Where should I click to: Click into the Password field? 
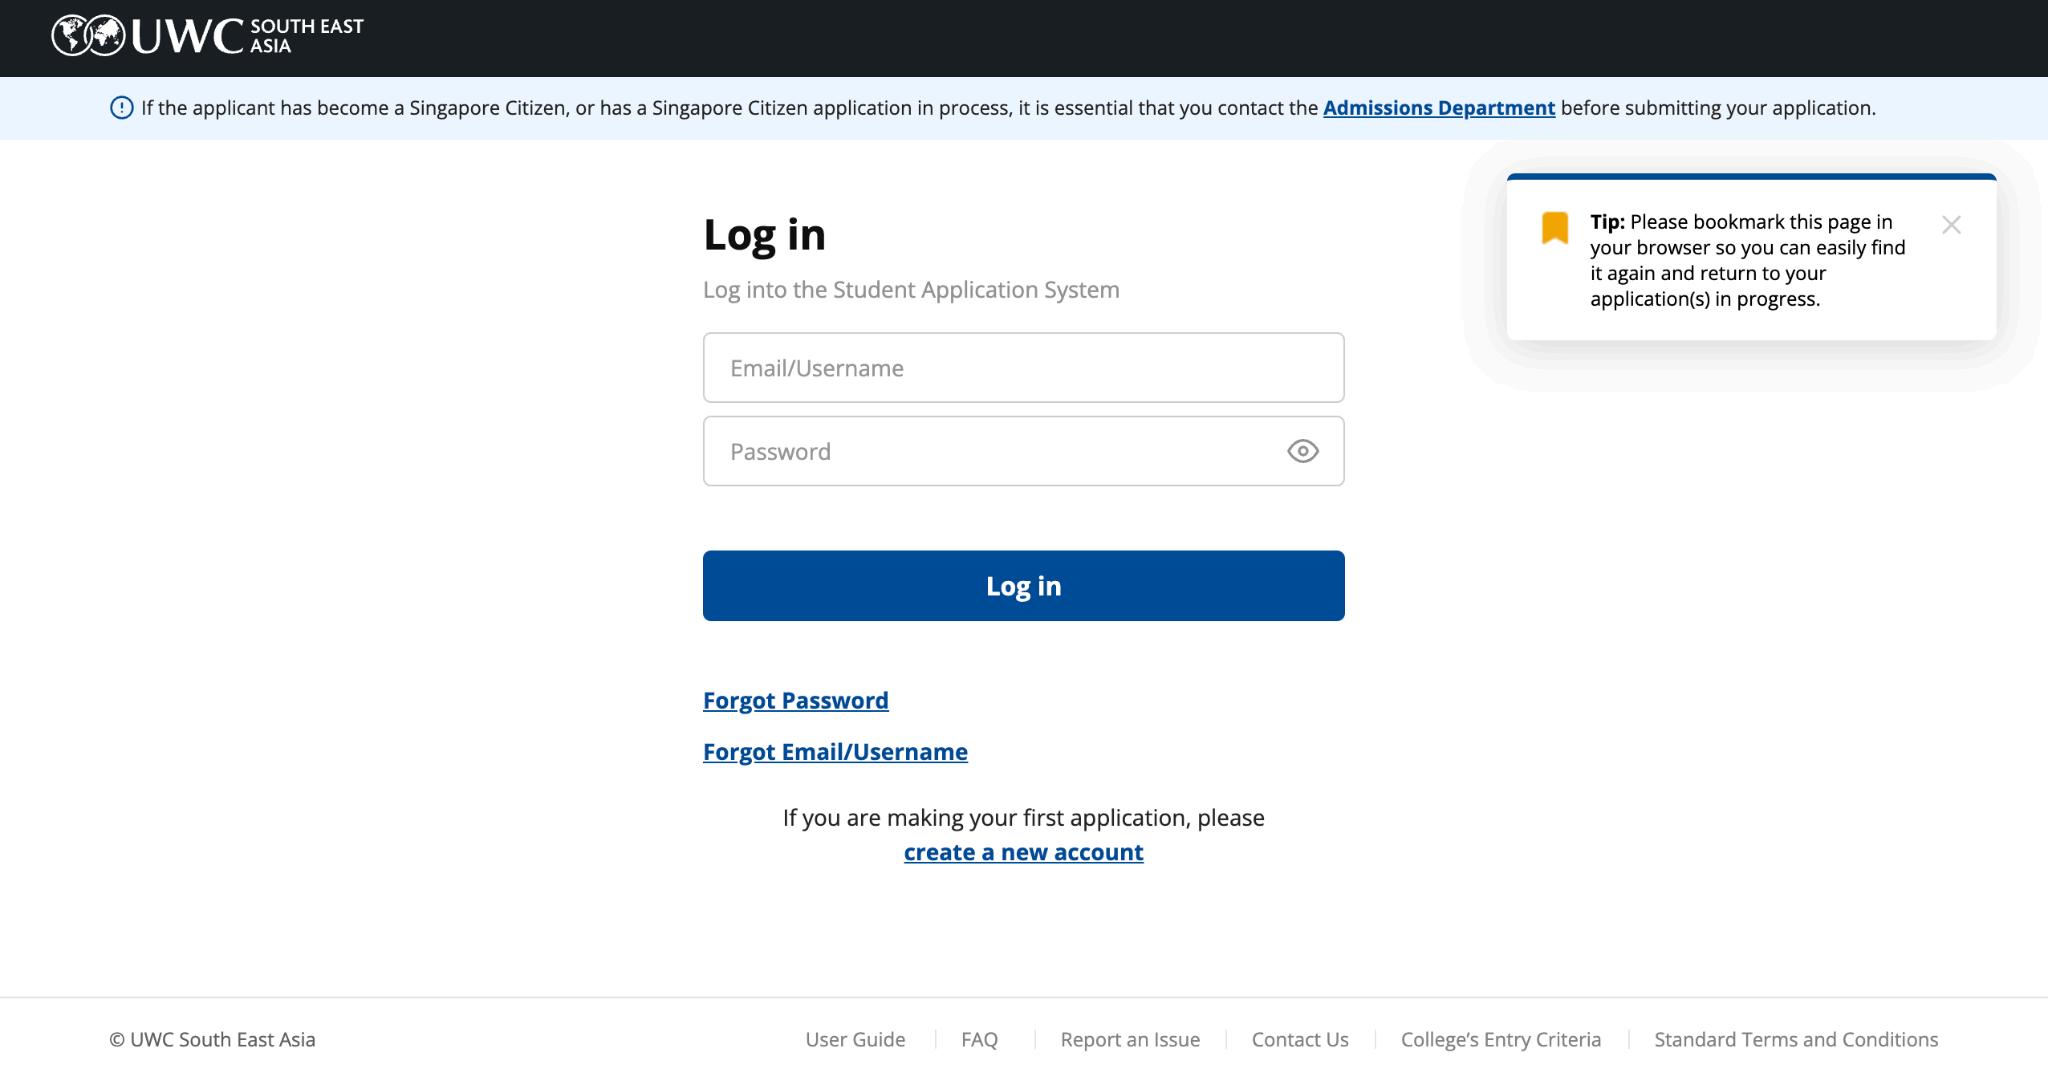pyautogui.click(x=990, y=451)
